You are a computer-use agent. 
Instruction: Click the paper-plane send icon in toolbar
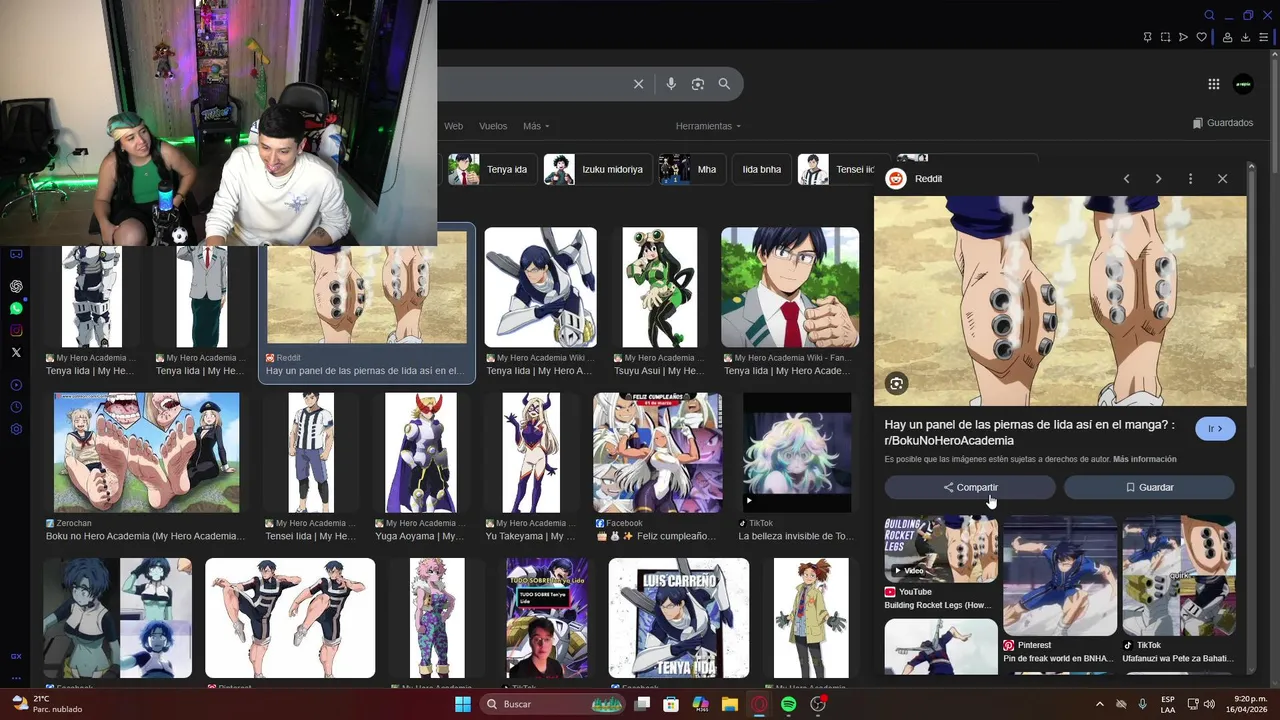(1183, 37)
